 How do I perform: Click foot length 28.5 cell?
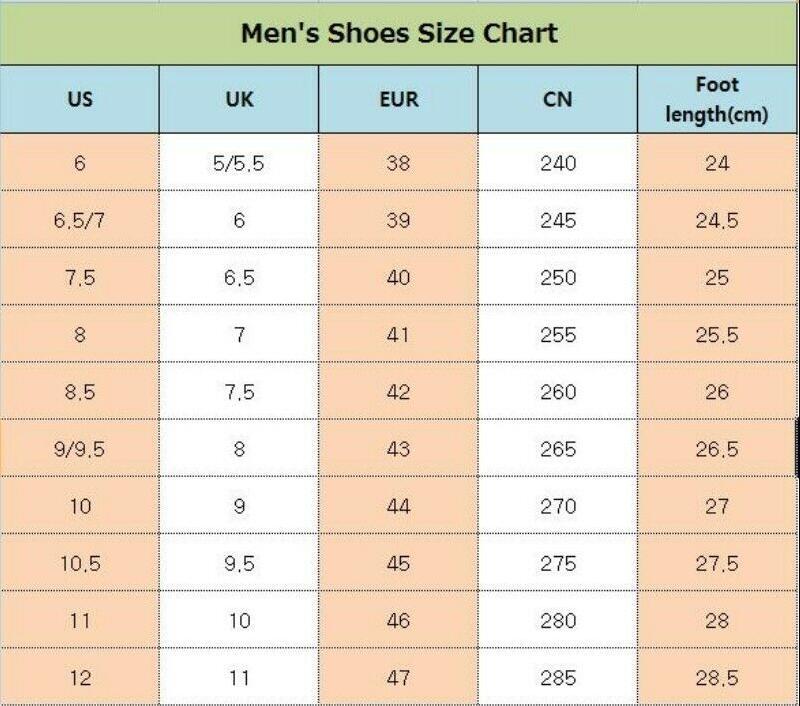click(x=717, y=678)
